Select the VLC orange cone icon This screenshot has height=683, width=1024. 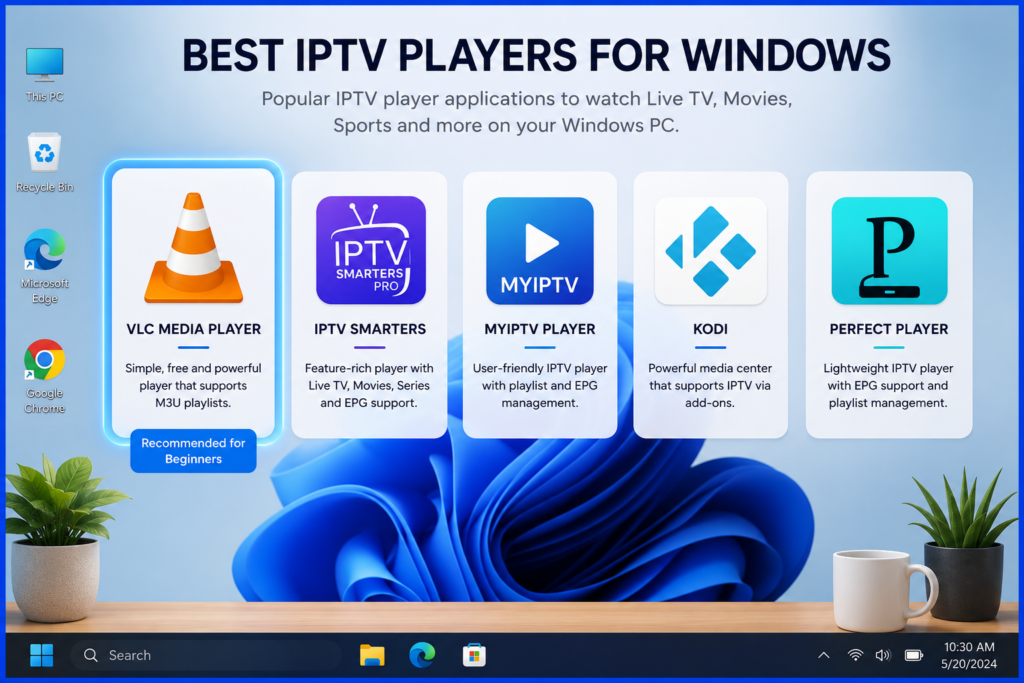tap(193, 248)
